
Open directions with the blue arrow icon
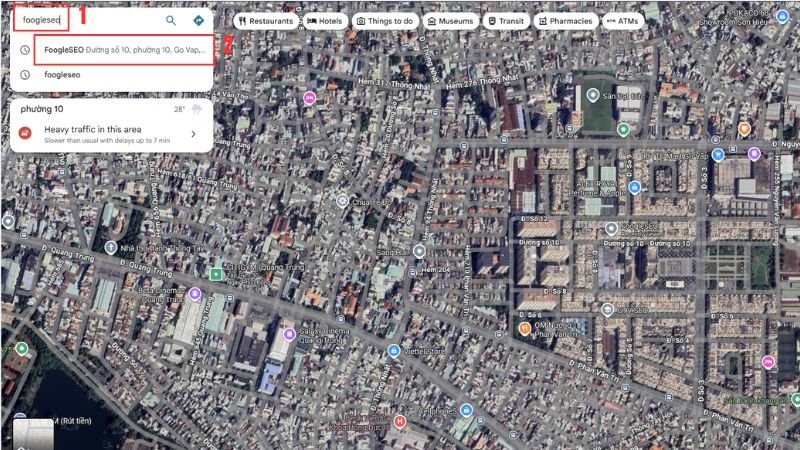click(x=198, y=20)
